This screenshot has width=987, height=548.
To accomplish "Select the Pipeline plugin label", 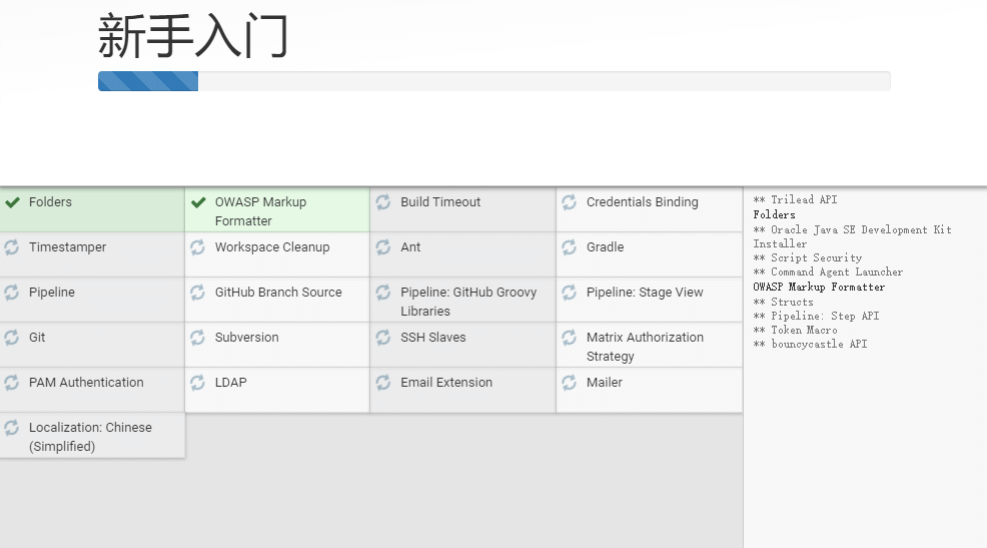I will pos(52,292).
